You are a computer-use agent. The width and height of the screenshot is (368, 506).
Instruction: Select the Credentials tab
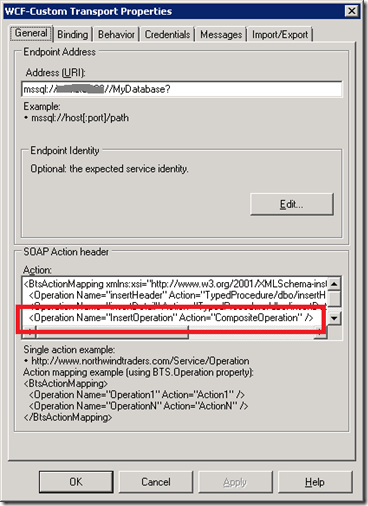pyautogui.click(x=167, y=34)
